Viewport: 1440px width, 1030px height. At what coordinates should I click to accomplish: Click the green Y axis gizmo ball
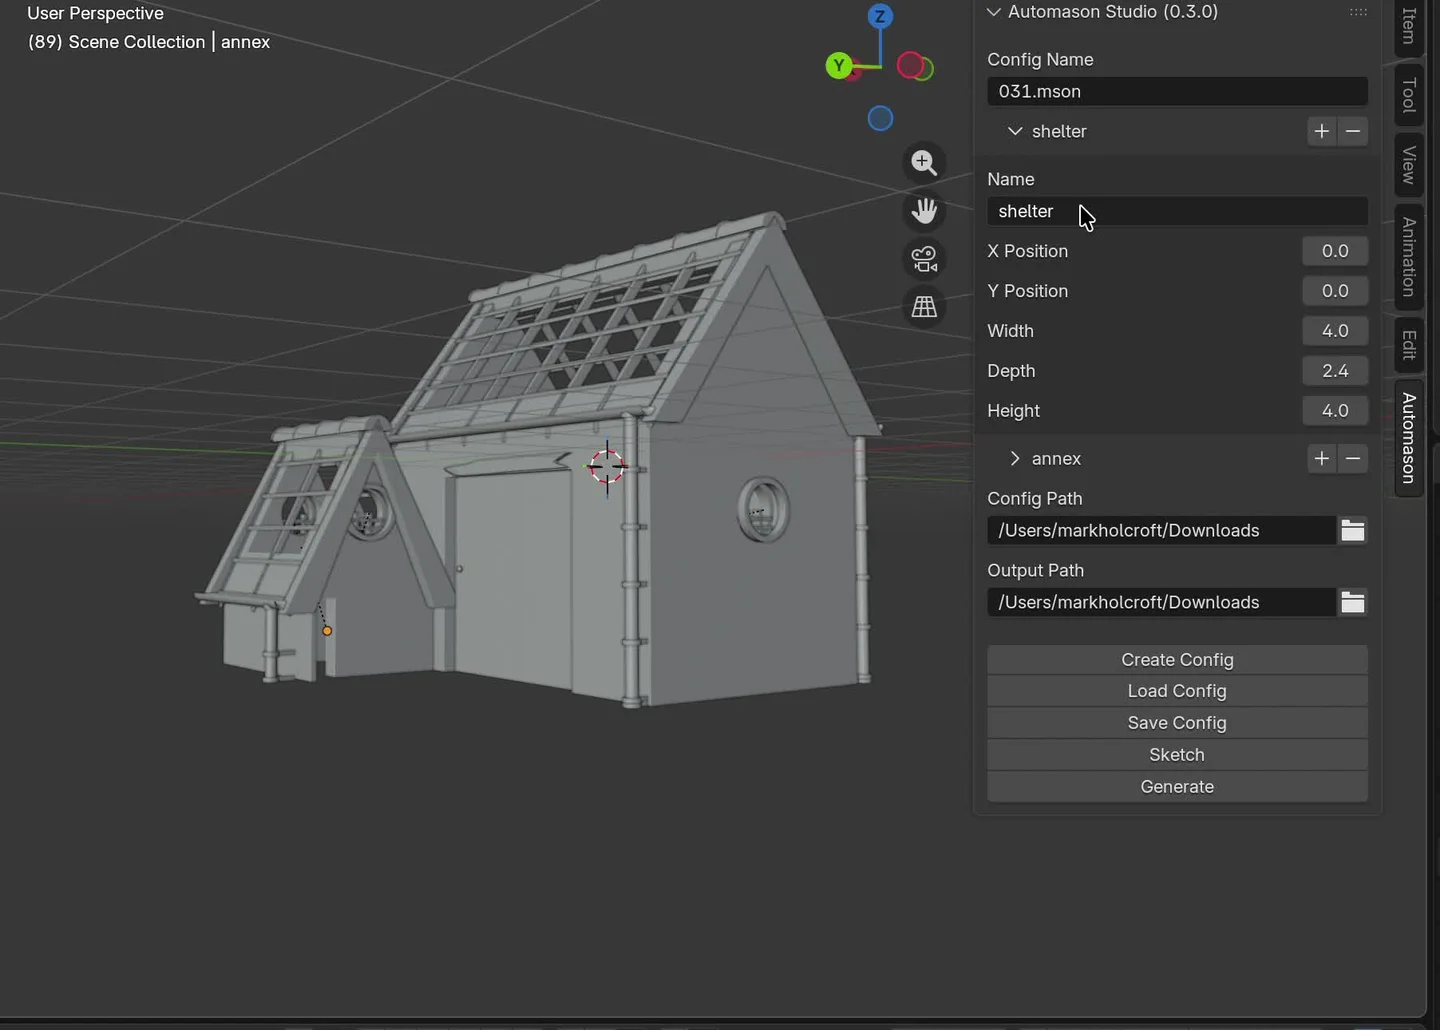[x=839, y=67]
